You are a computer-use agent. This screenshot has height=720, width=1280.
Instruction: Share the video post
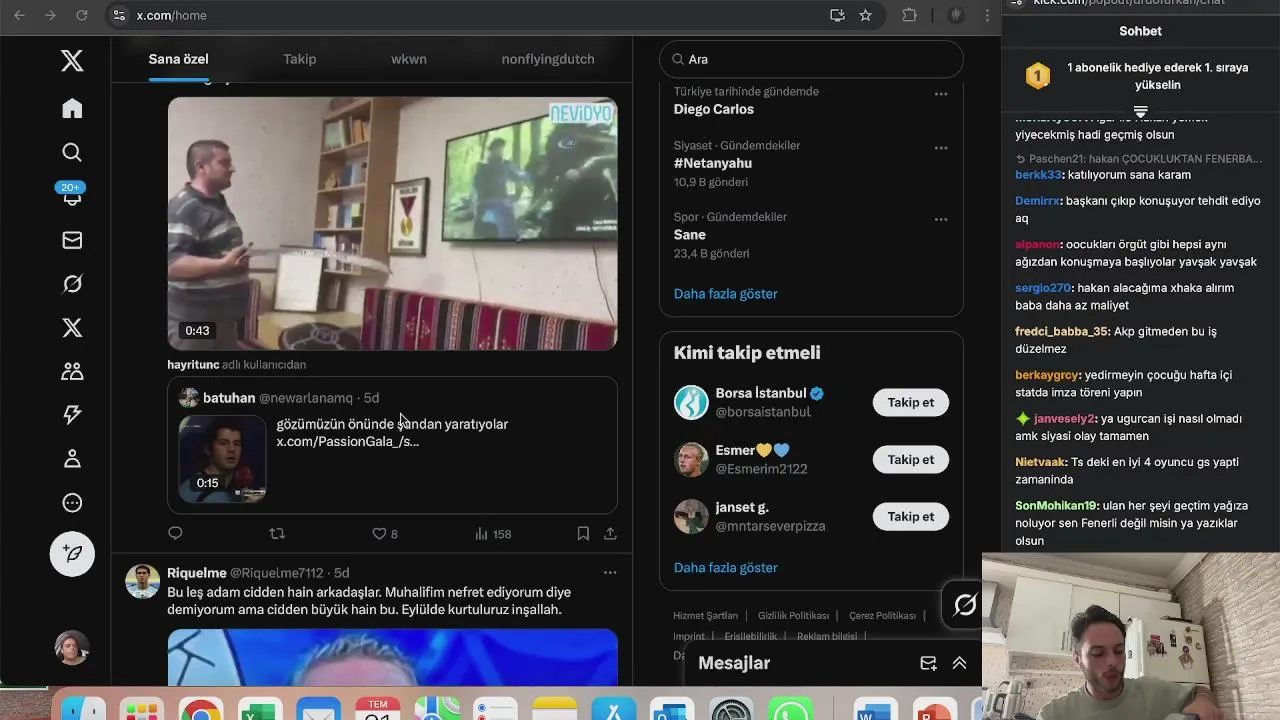coord(610,534)
